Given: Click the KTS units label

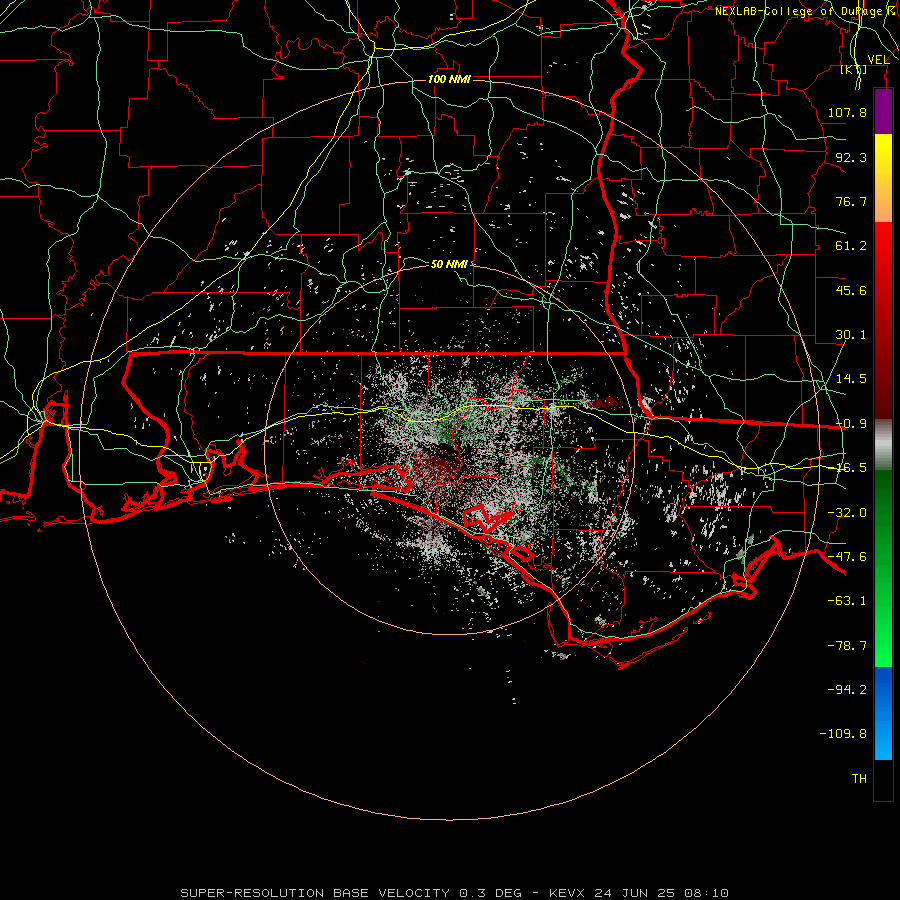Looking at the screenshot, I should coord(854,69).
